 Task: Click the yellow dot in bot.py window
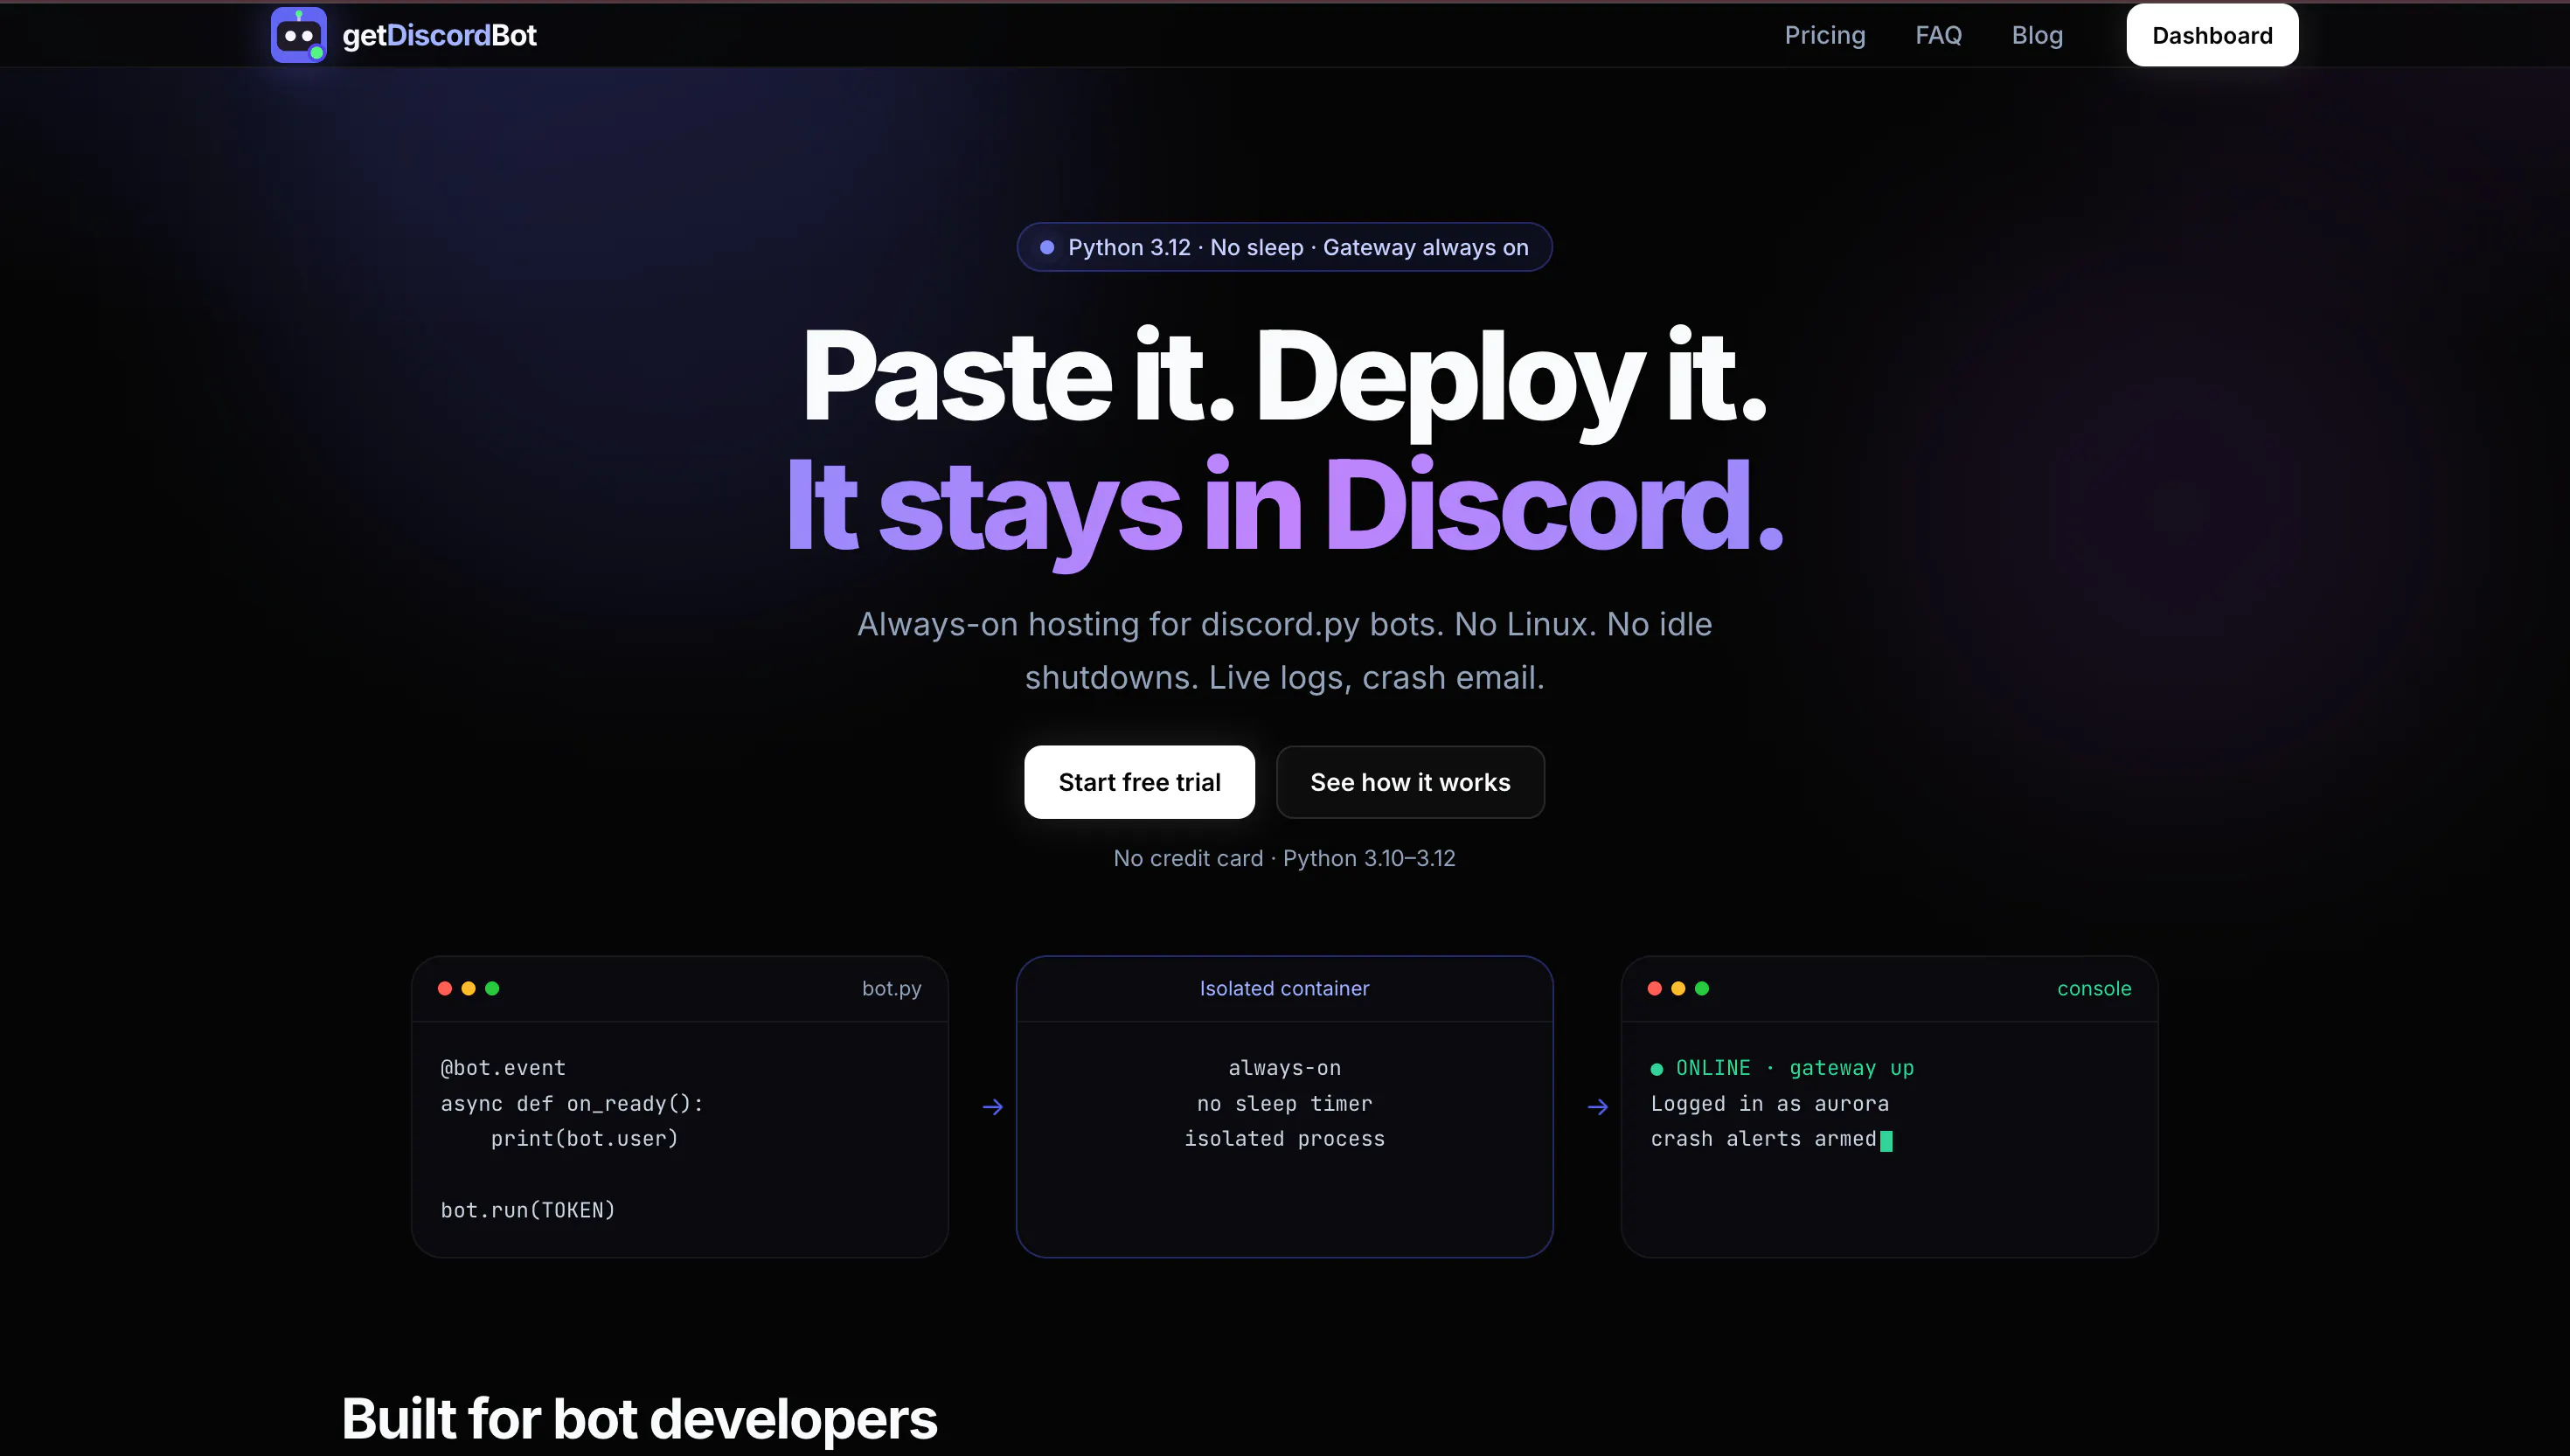pyautogui.click(x=468, y=988)
